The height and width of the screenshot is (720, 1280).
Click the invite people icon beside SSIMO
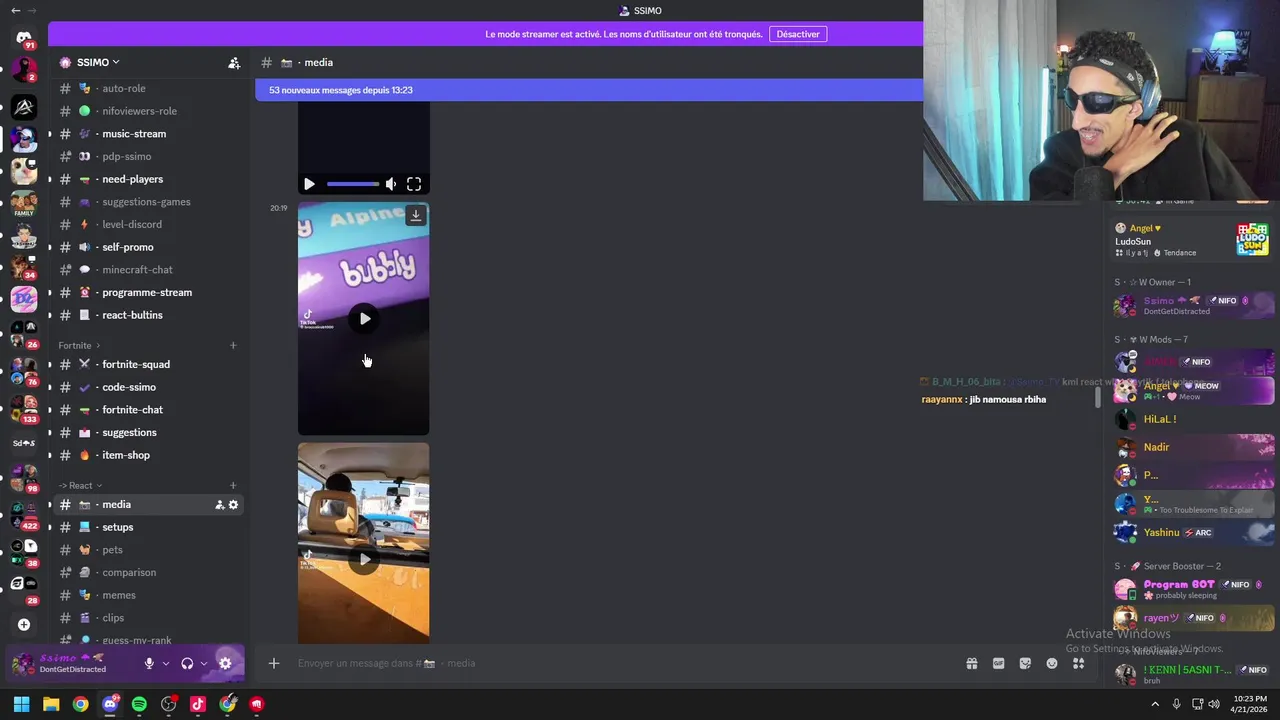coord(234,62)
